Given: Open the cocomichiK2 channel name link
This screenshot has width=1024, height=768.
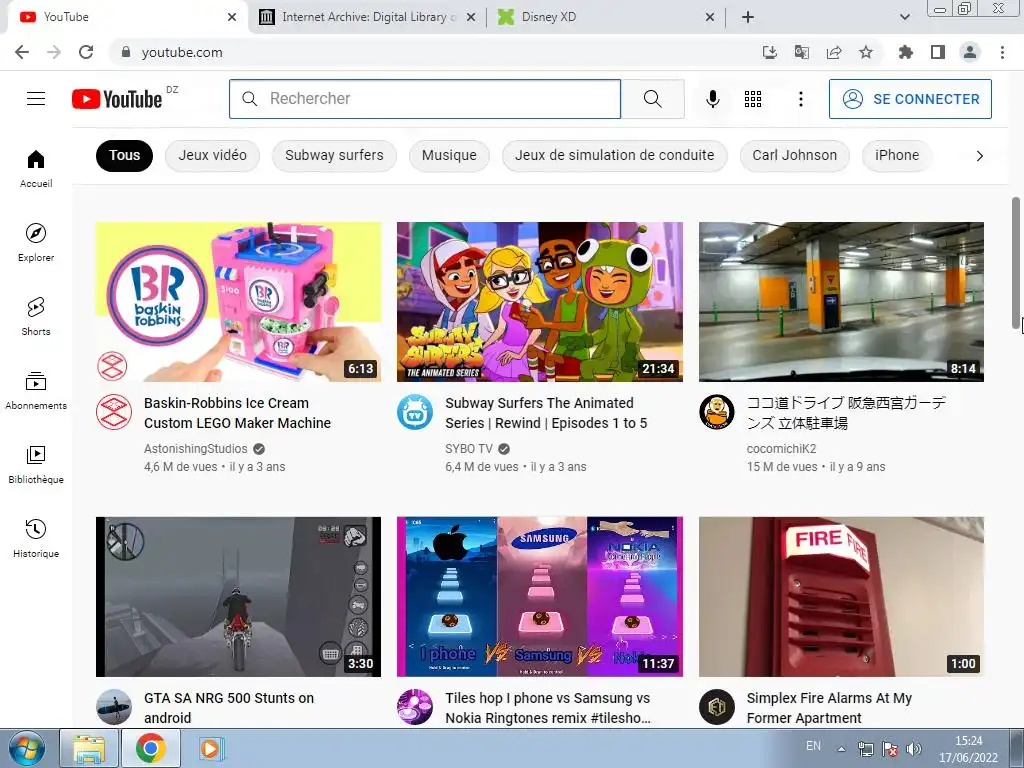Looking at the screenshot, I should tap(782, 449).
